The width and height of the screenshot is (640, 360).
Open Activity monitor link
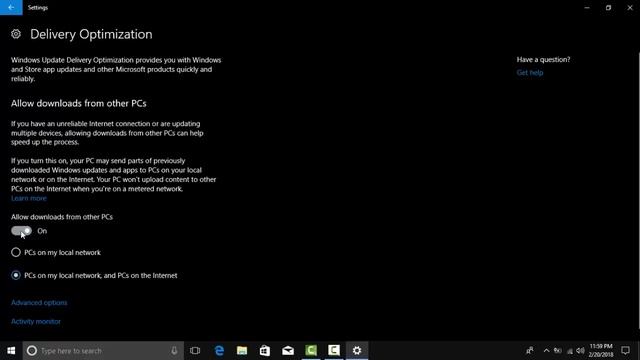click(36, 322)
